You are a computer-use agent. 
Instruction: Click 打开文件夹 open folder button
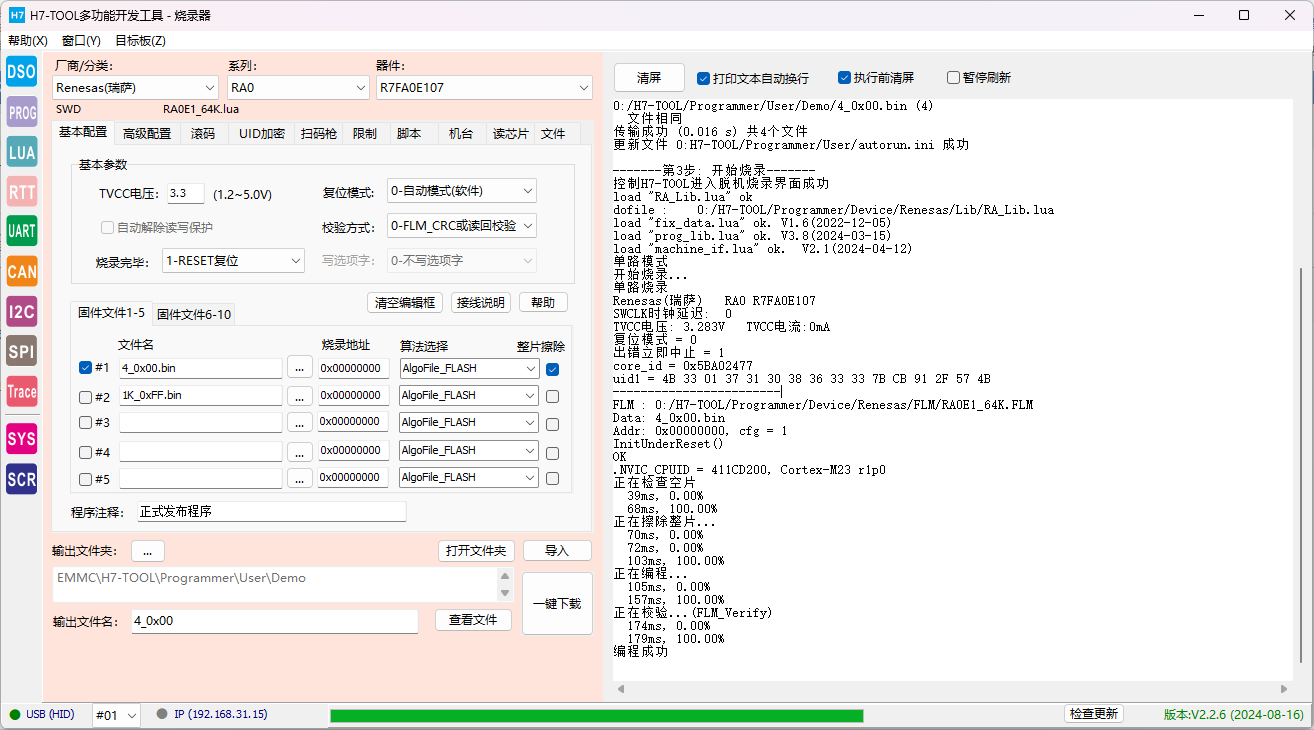(477, 551)
